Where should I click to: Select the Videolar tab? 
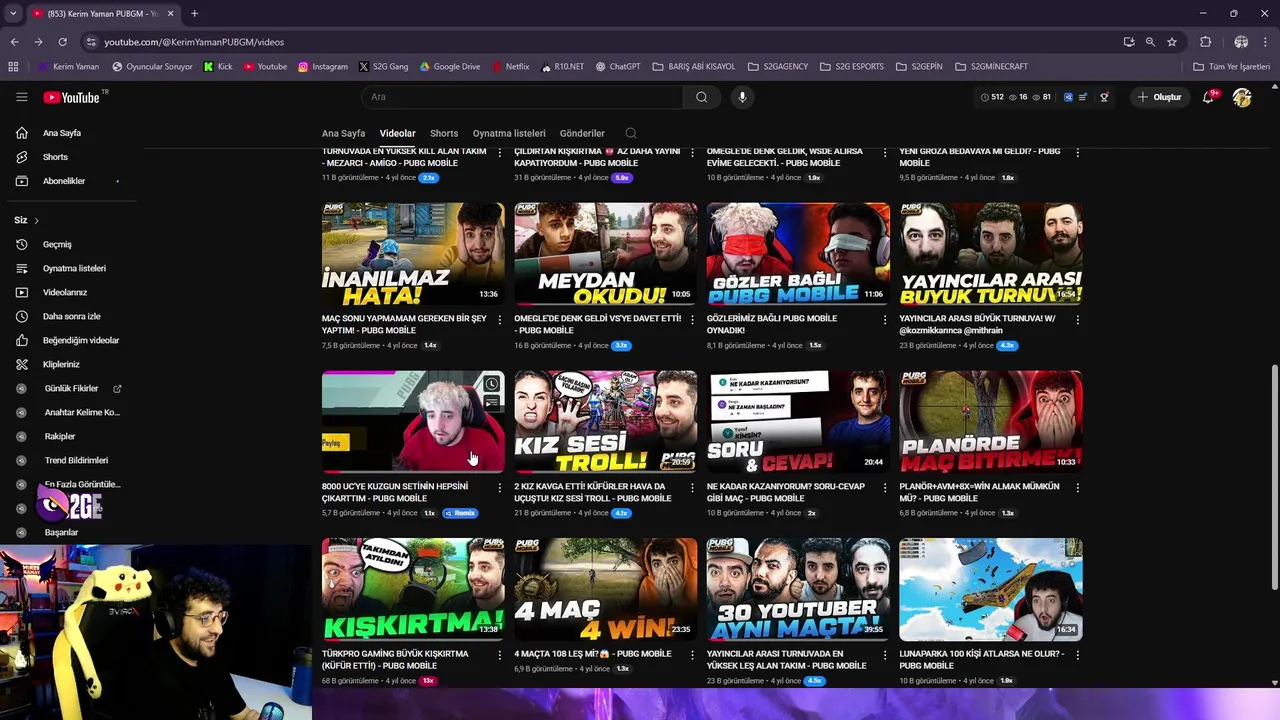tap(397, 133)
